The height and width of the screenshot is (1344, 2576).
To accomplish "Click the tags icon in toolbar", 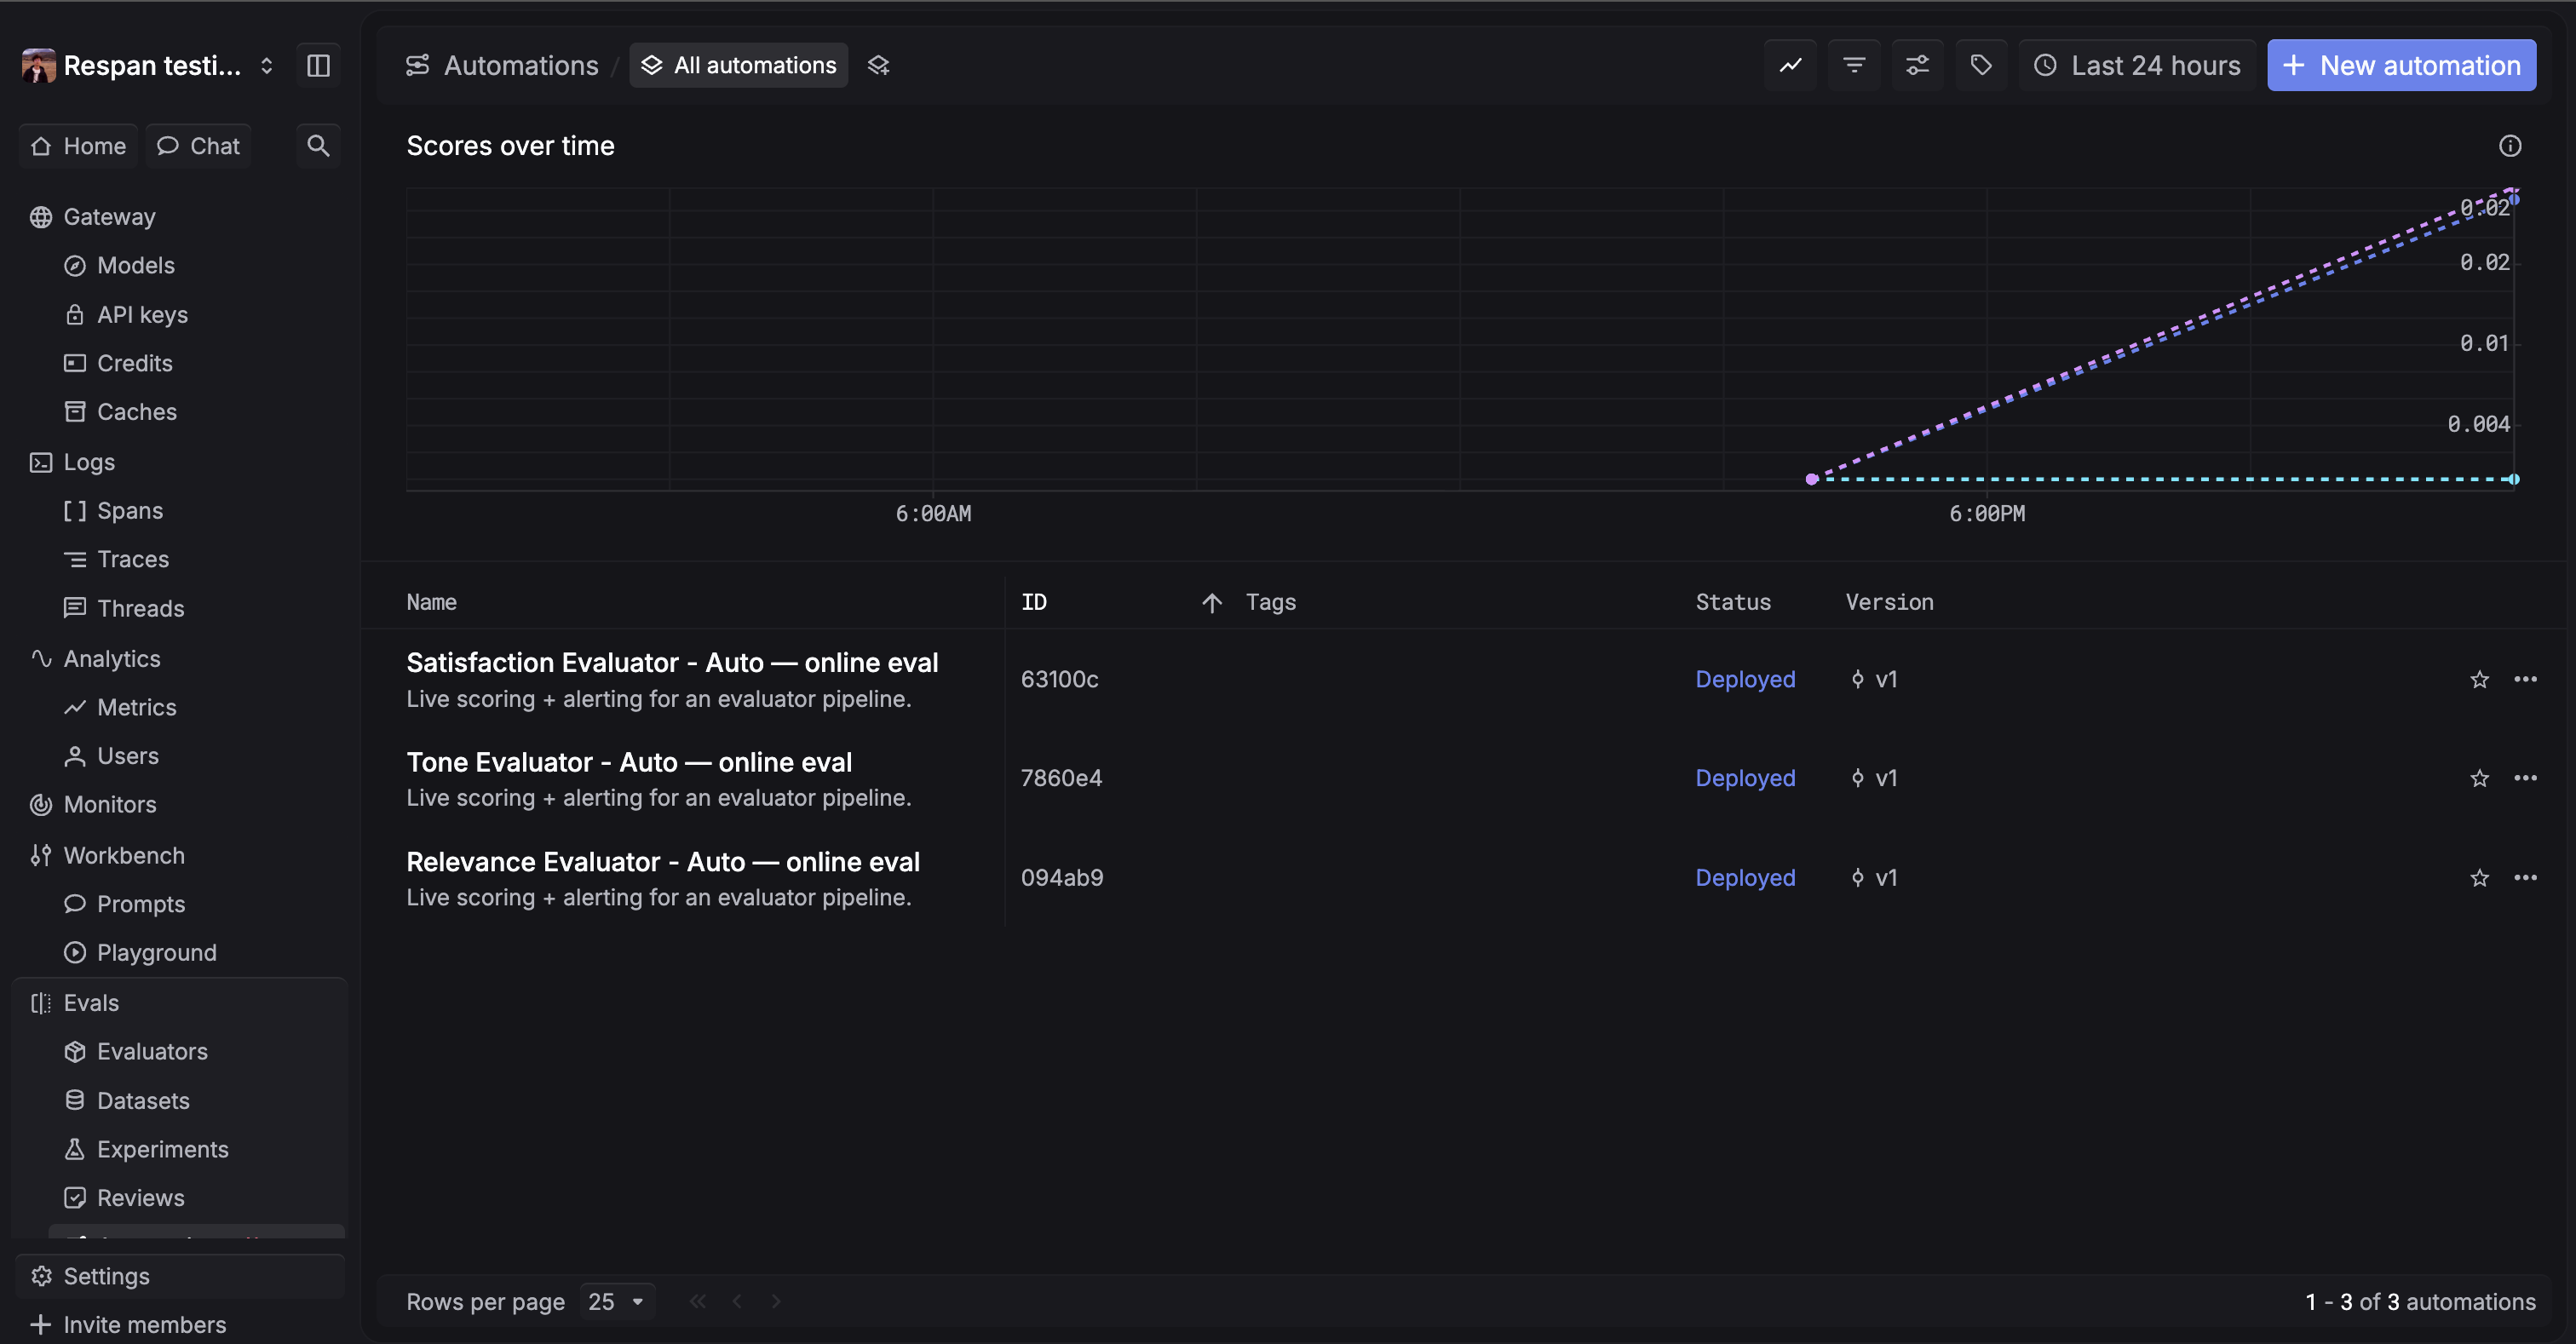I will (x=1981, y=66).
